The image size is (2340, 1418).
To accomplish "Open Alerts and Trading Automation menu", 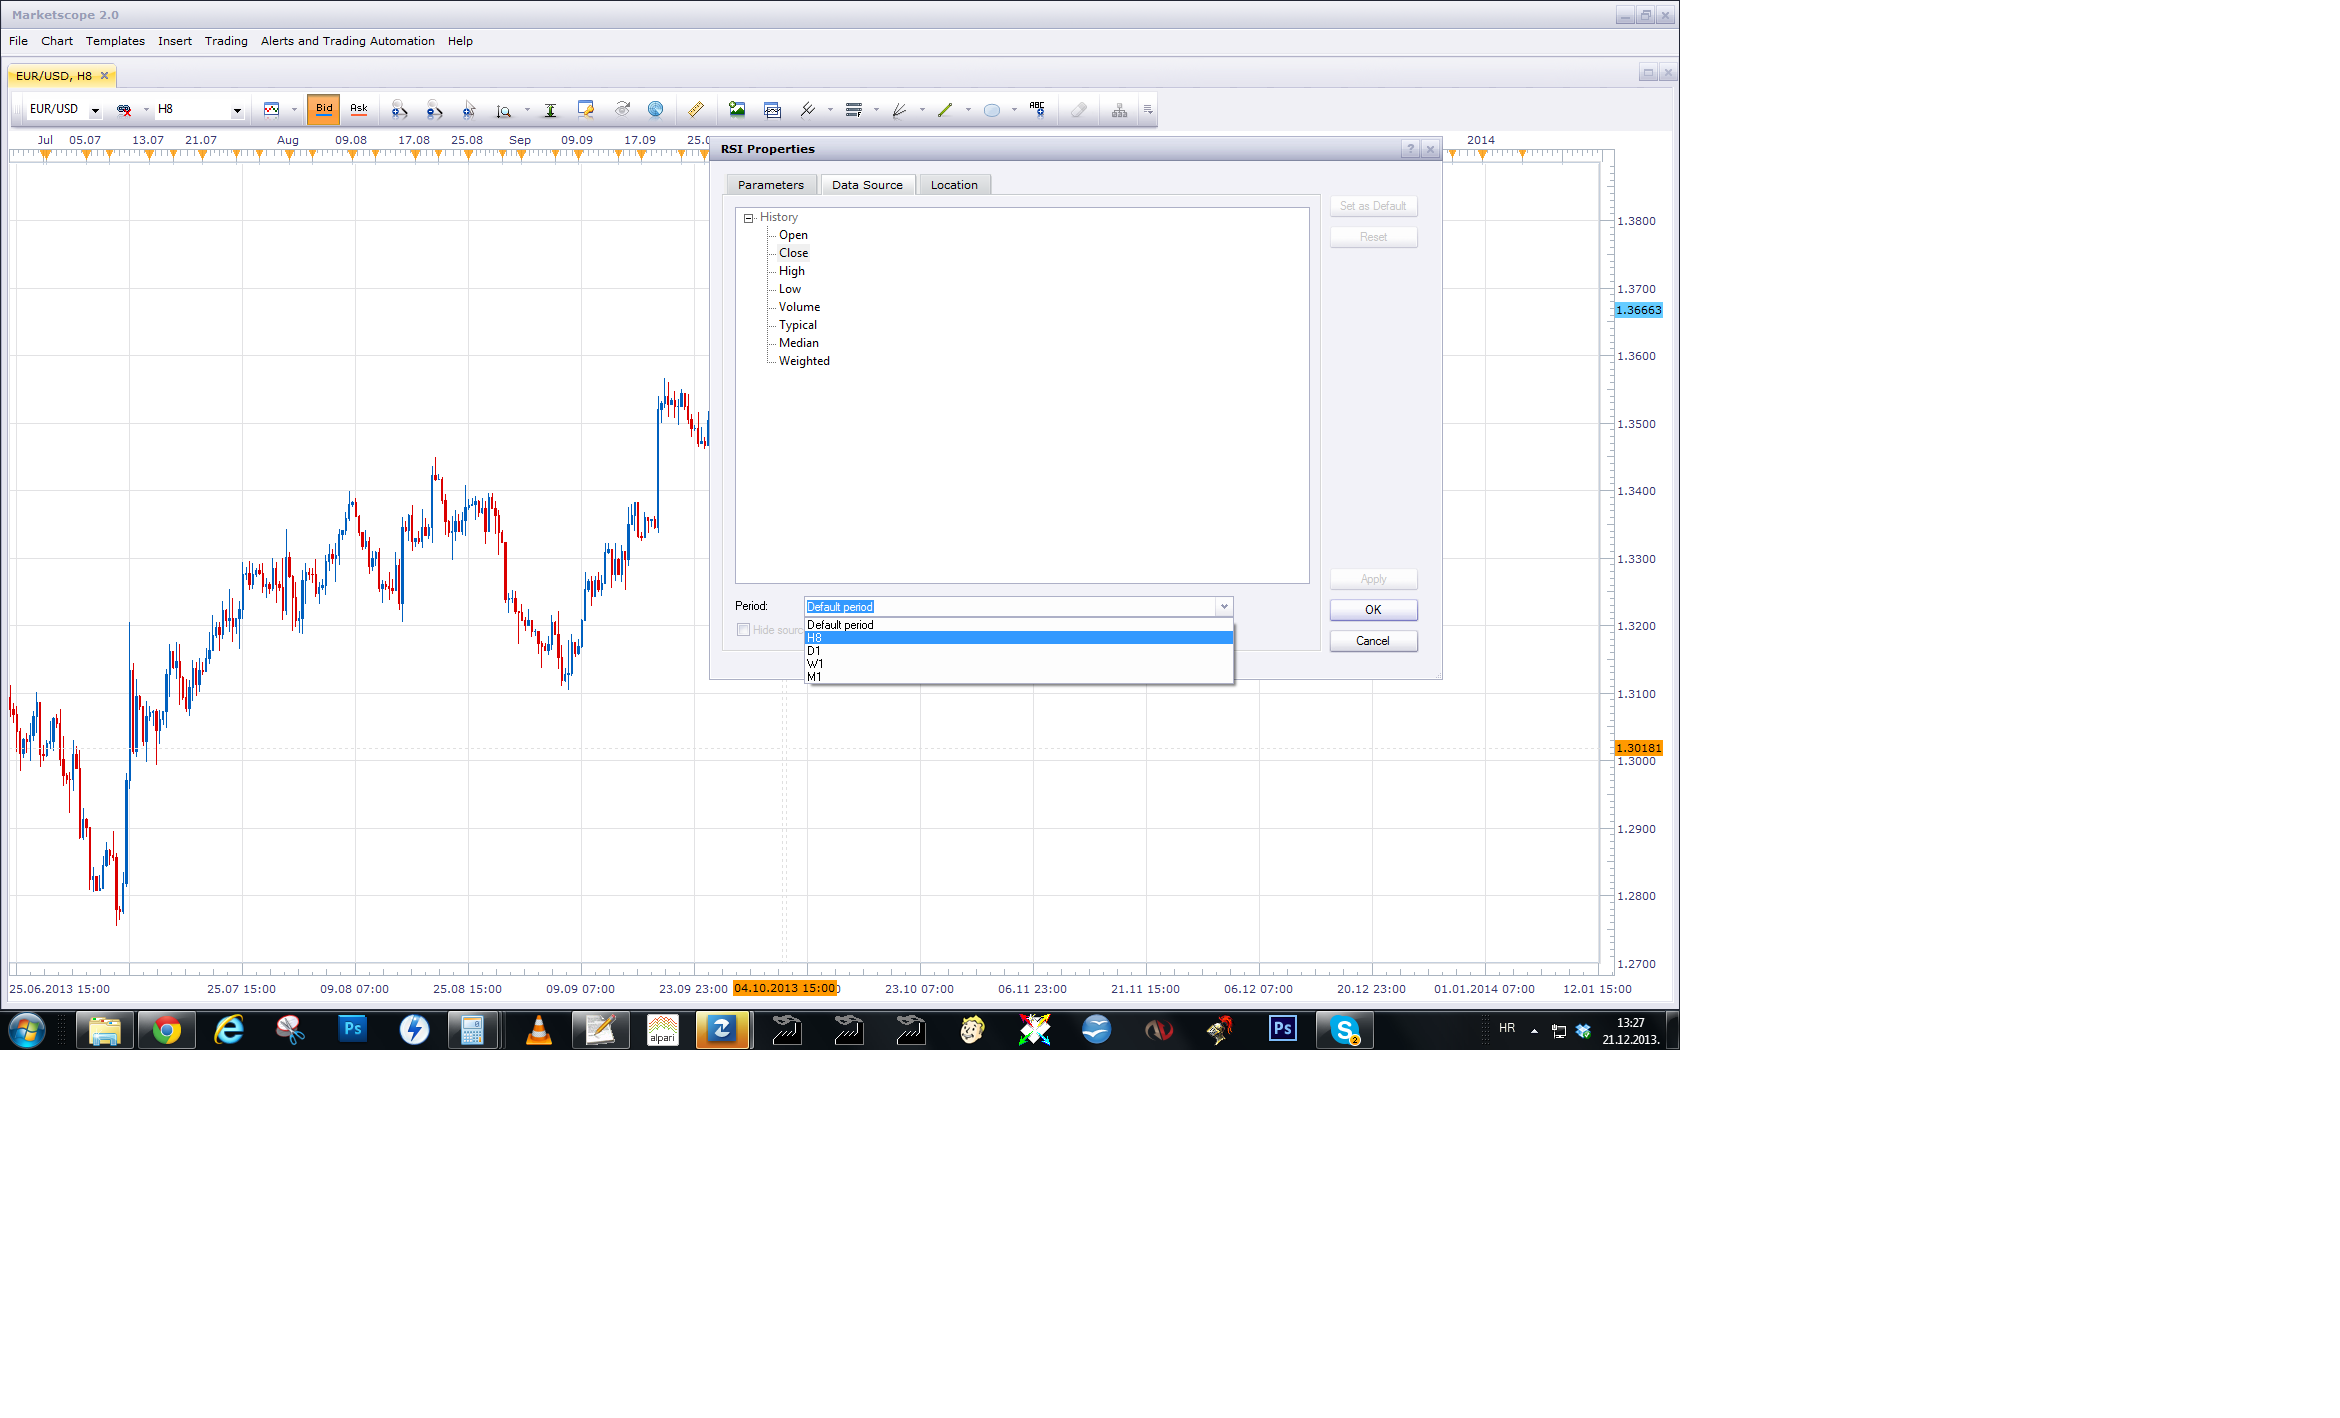I will point(348,41).
